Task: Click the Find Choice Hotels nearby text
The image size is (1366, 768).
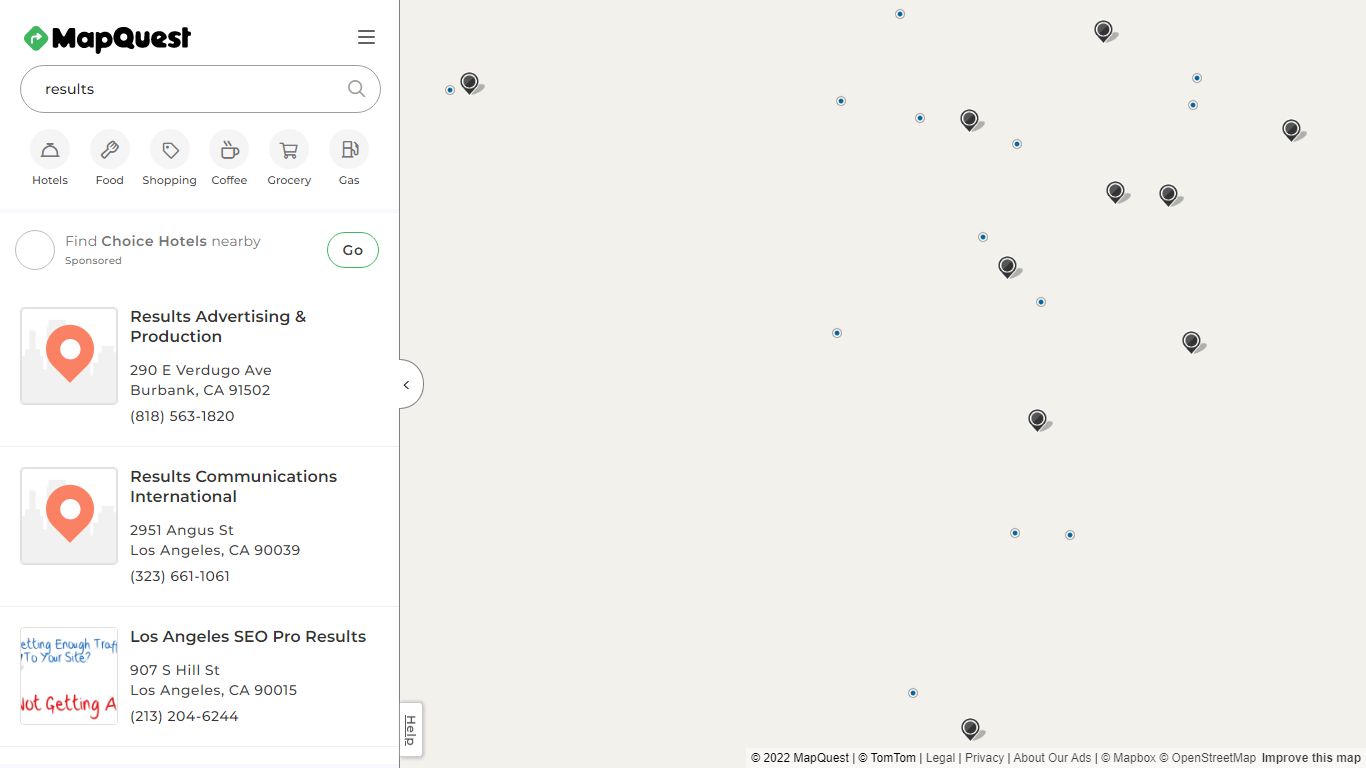Action: point(163,241)
